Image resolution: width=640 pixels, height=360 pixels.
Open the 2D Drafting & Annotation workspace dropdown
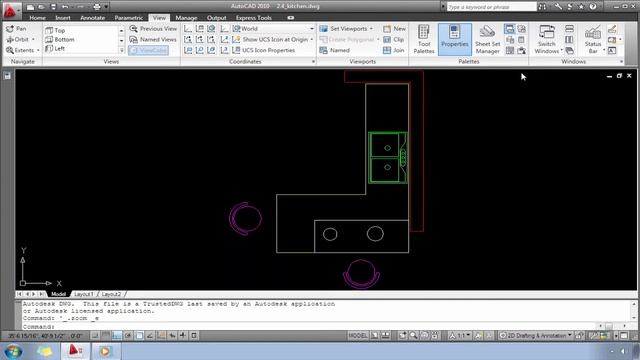(536, 336)
